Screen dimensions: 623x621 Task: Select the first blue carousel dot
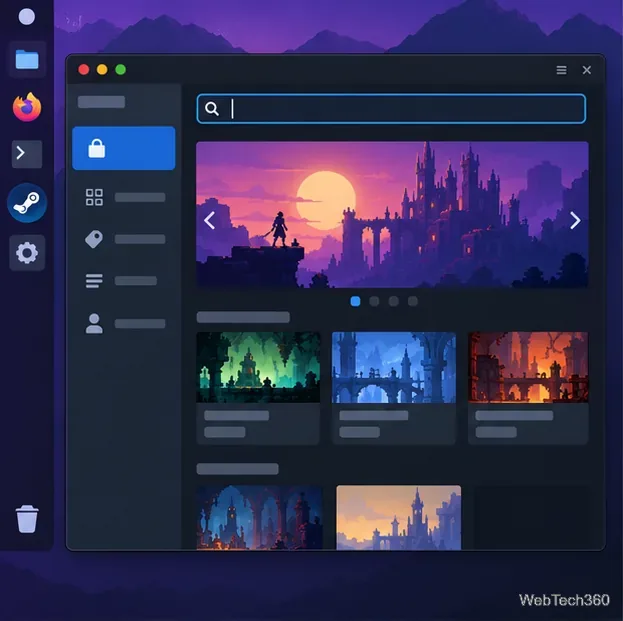[355, 301]
